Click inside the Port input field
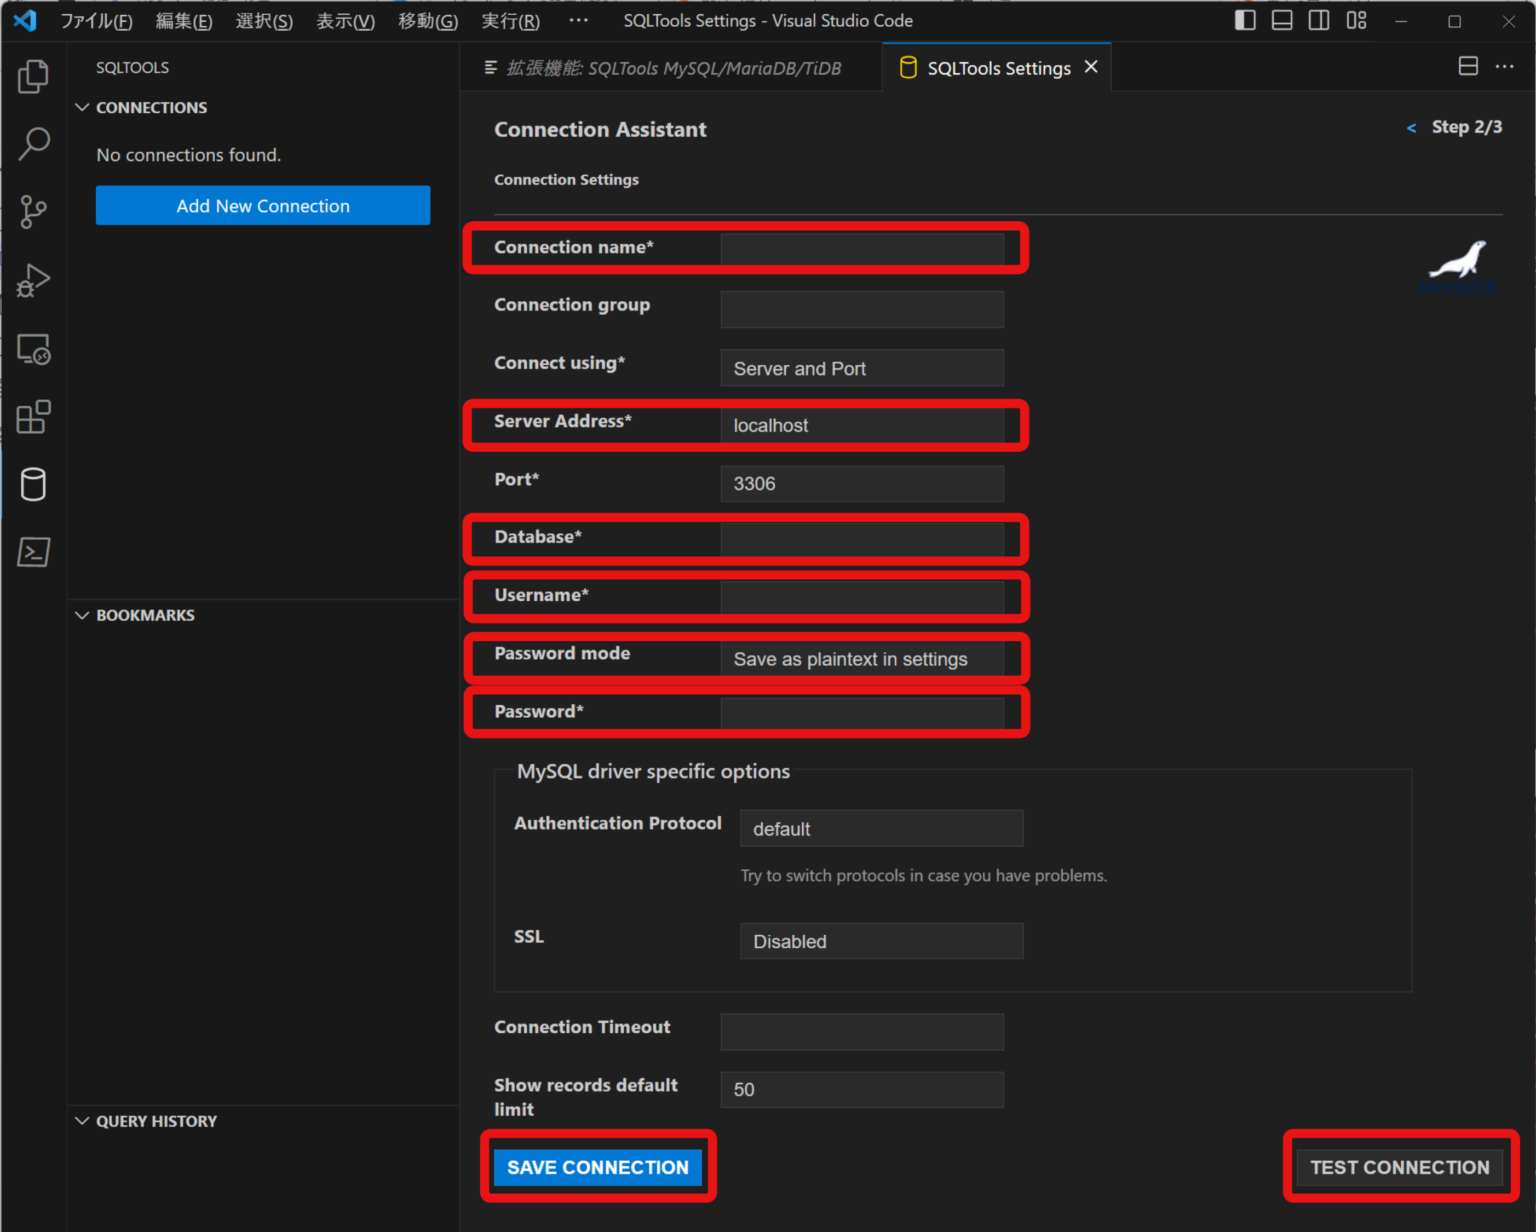Viewport: 1536px width, 1232px height. pyautogui.click(x=861, y=483)
